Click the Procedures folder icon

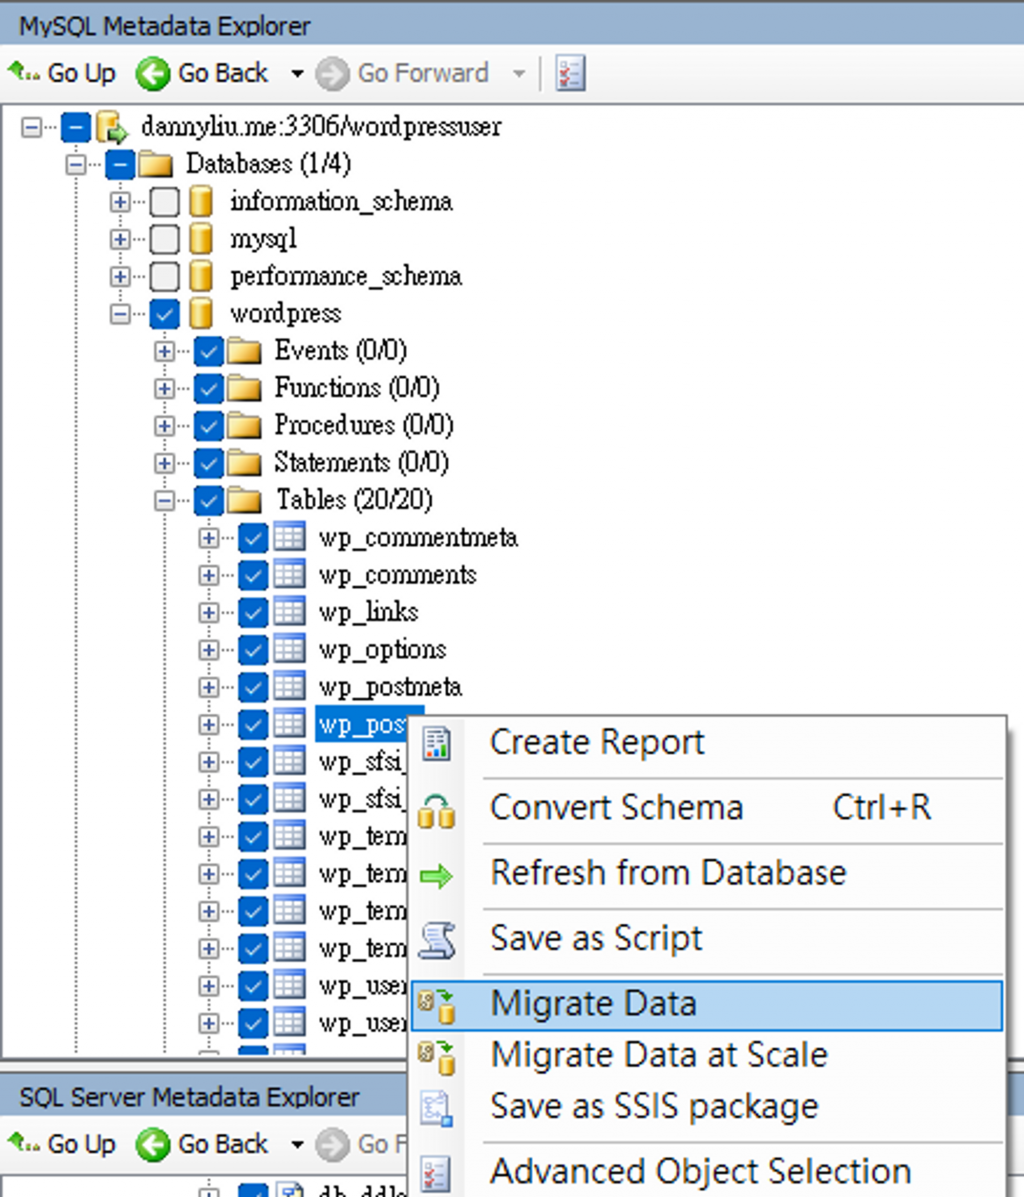point(244,426)
